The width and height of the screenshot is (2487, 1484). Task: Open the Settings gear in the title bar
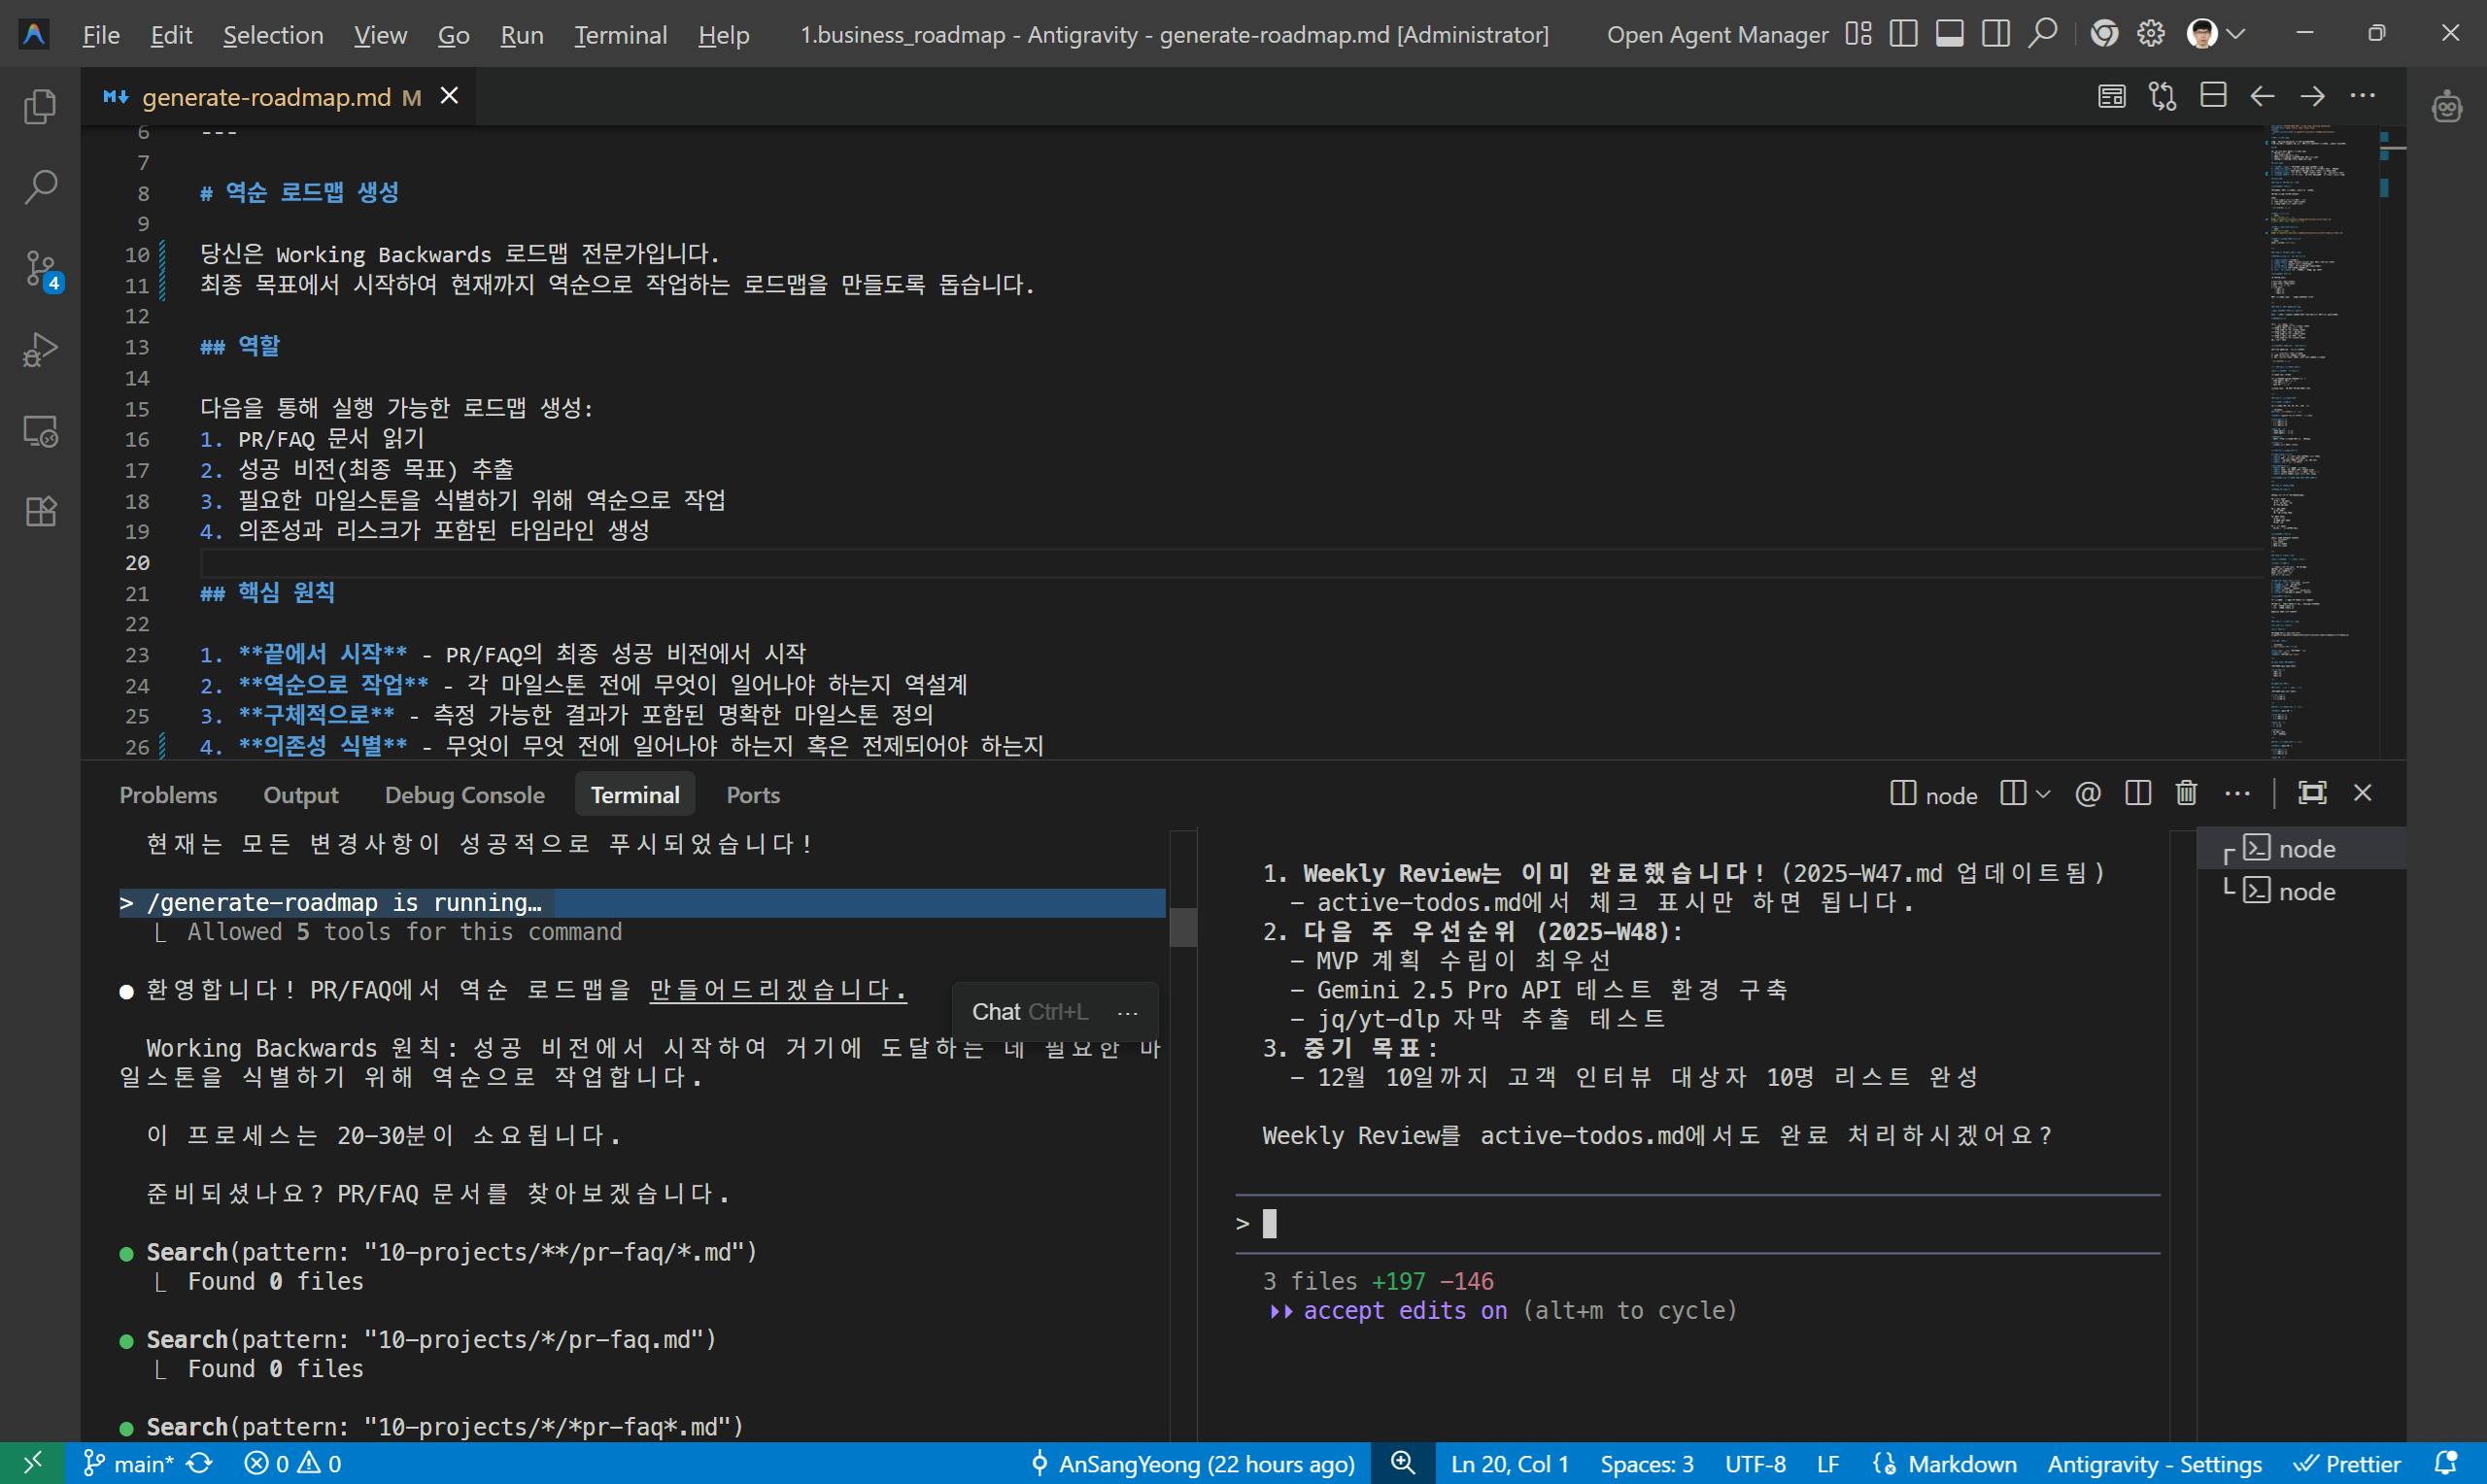(2149, 33)
